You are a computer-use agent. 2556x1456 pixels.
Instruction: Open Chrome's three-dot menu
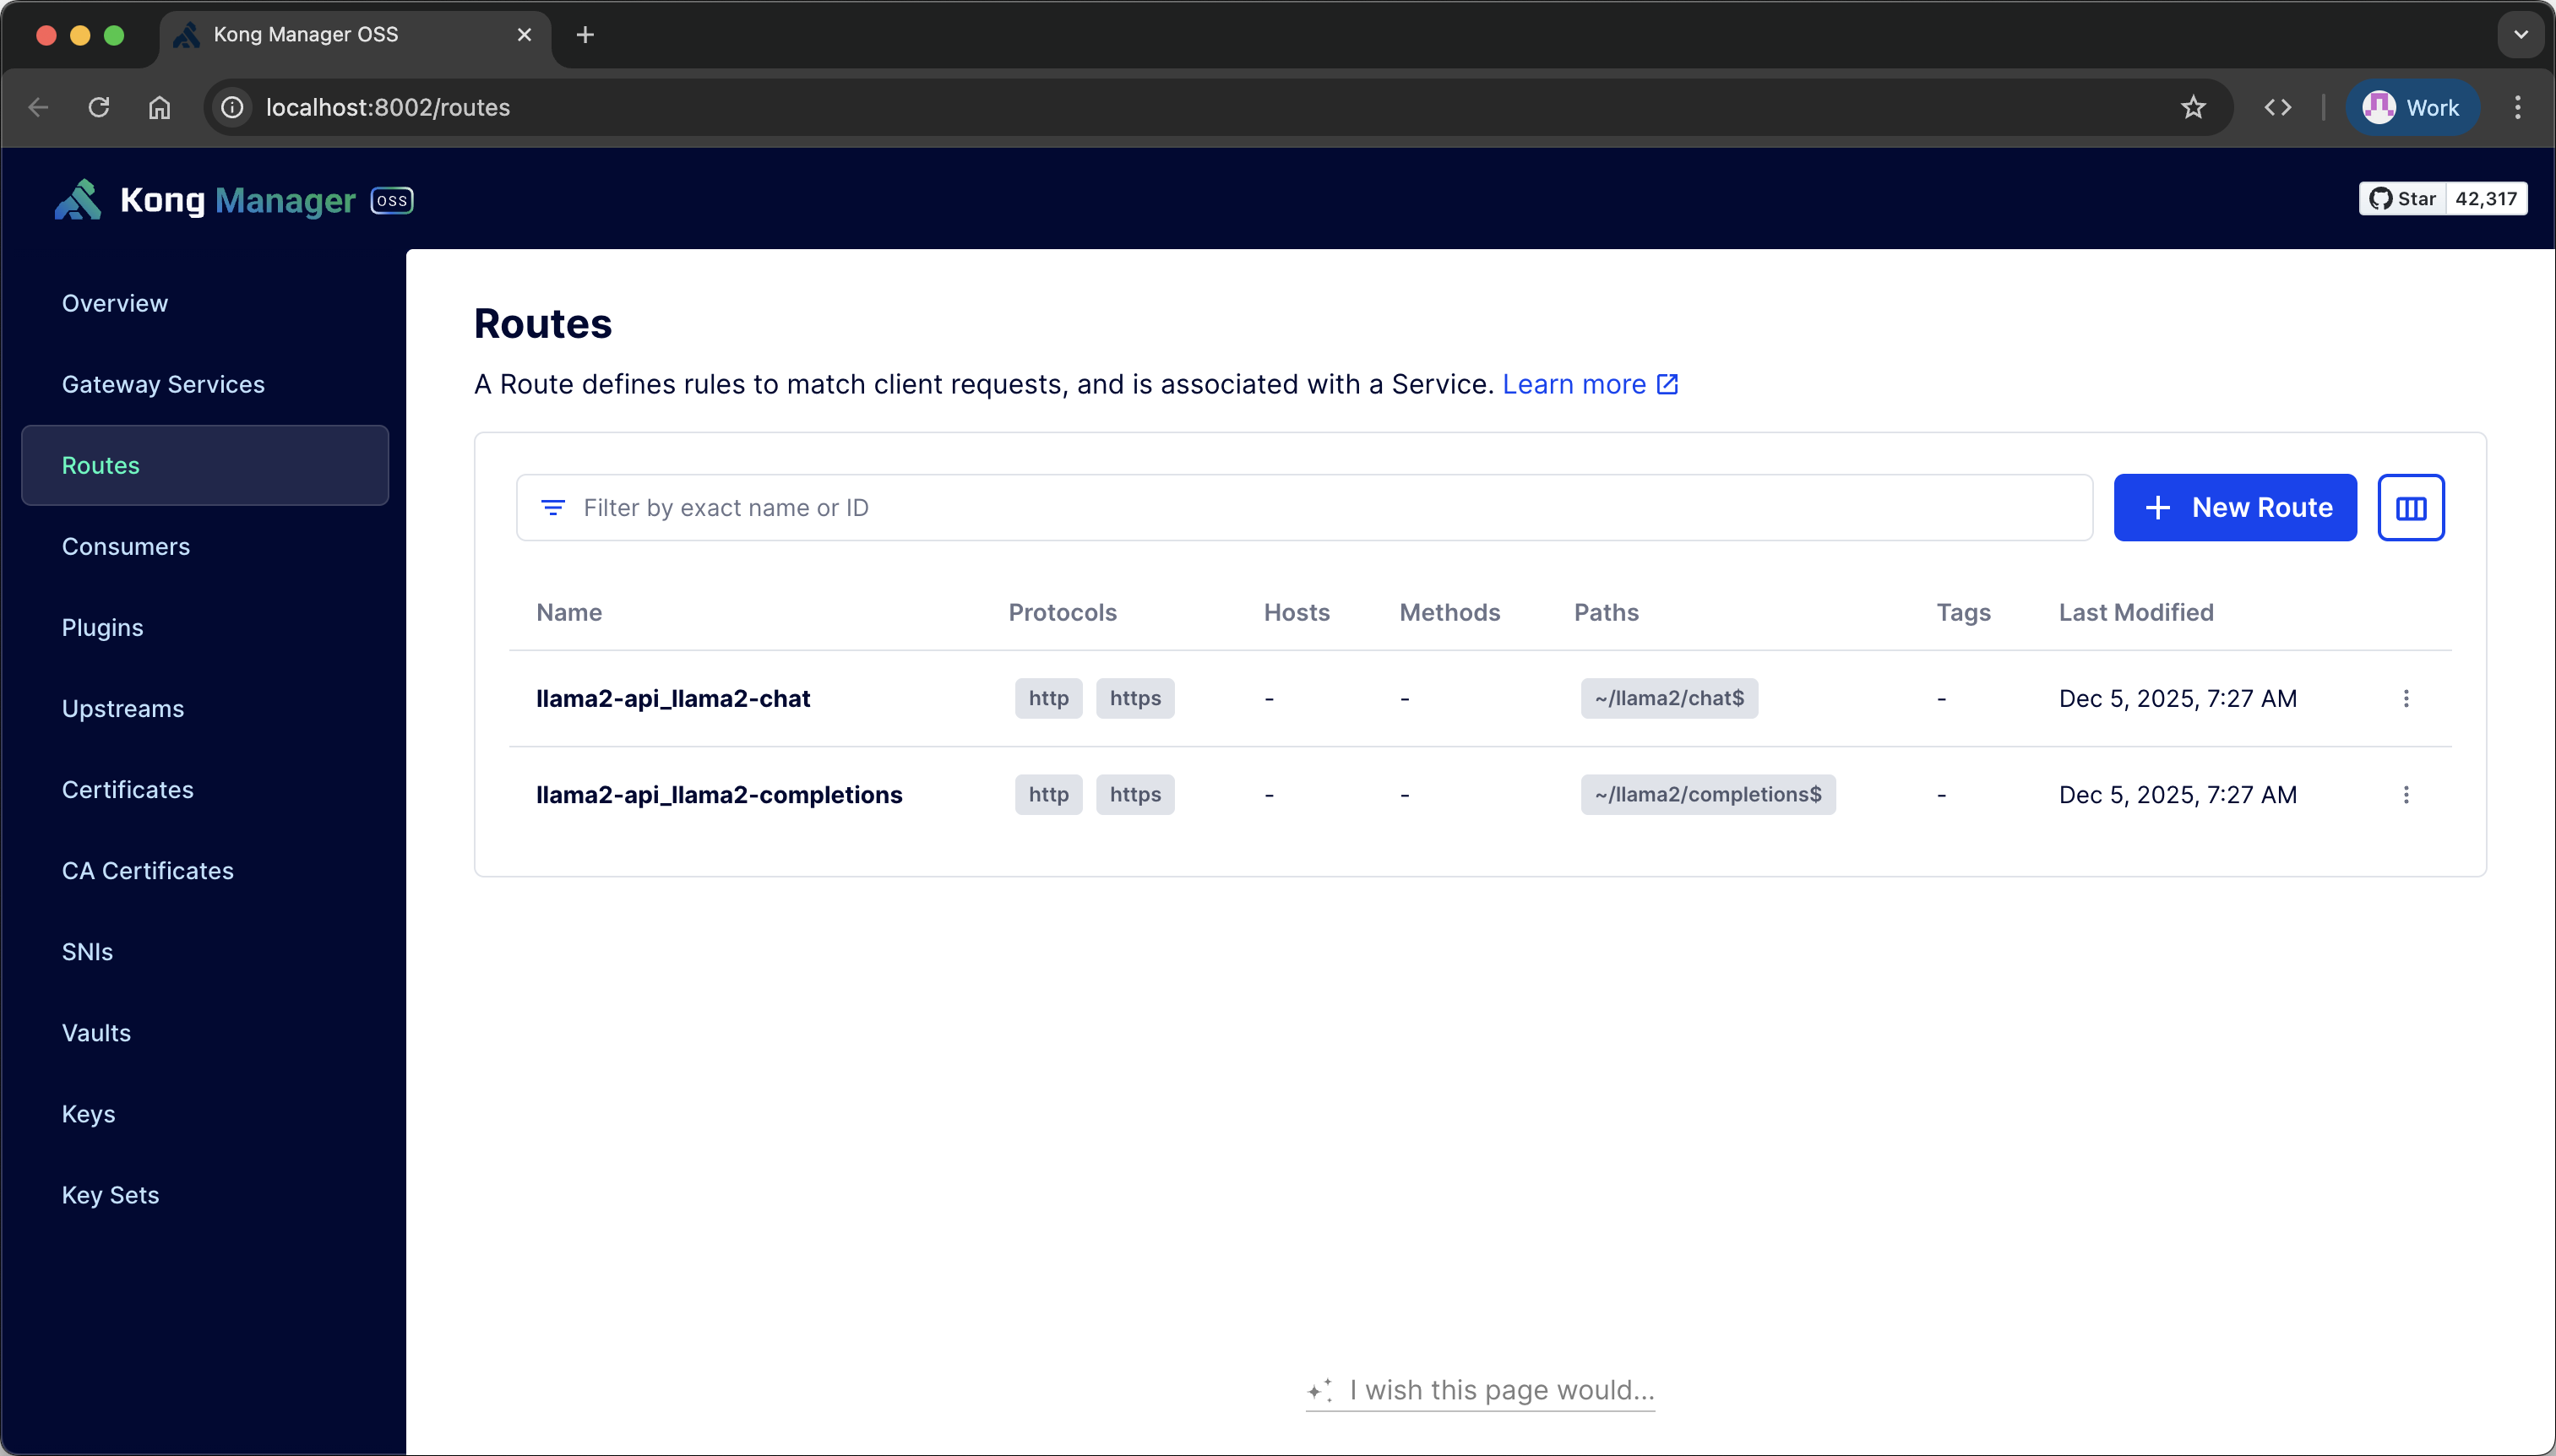coord(2517,107)
